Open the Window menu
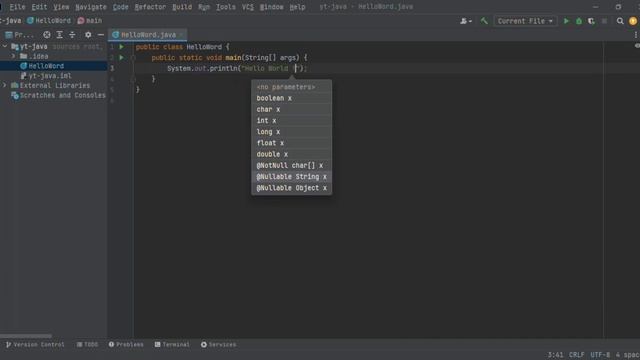 click(271, 7)
